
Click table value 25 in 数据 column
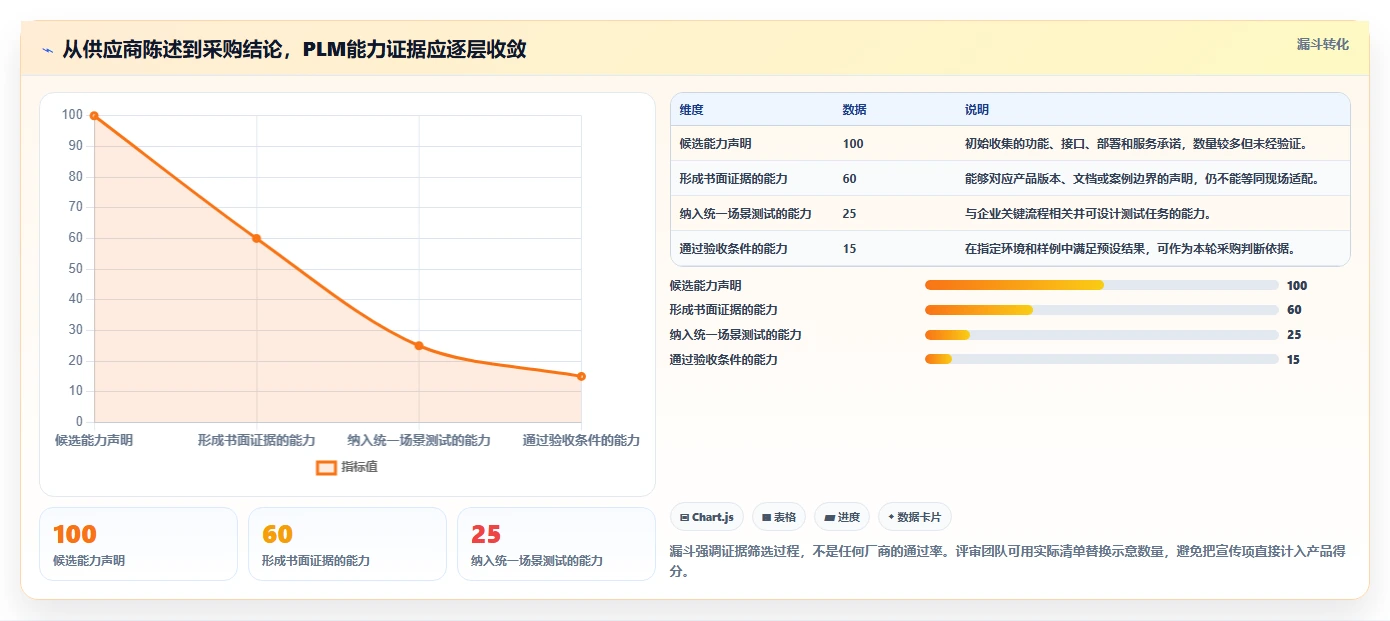point(849,214)
